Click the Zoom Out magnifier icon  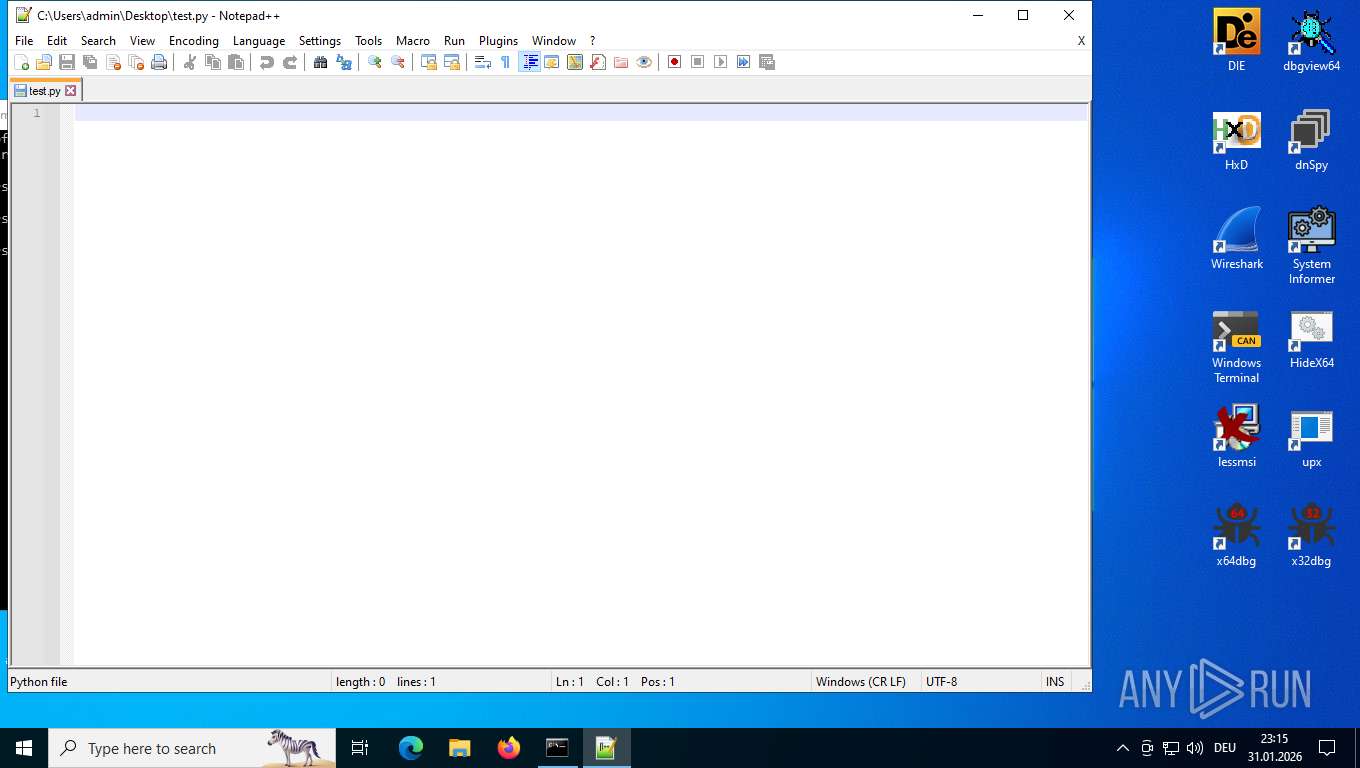[398, 62]
